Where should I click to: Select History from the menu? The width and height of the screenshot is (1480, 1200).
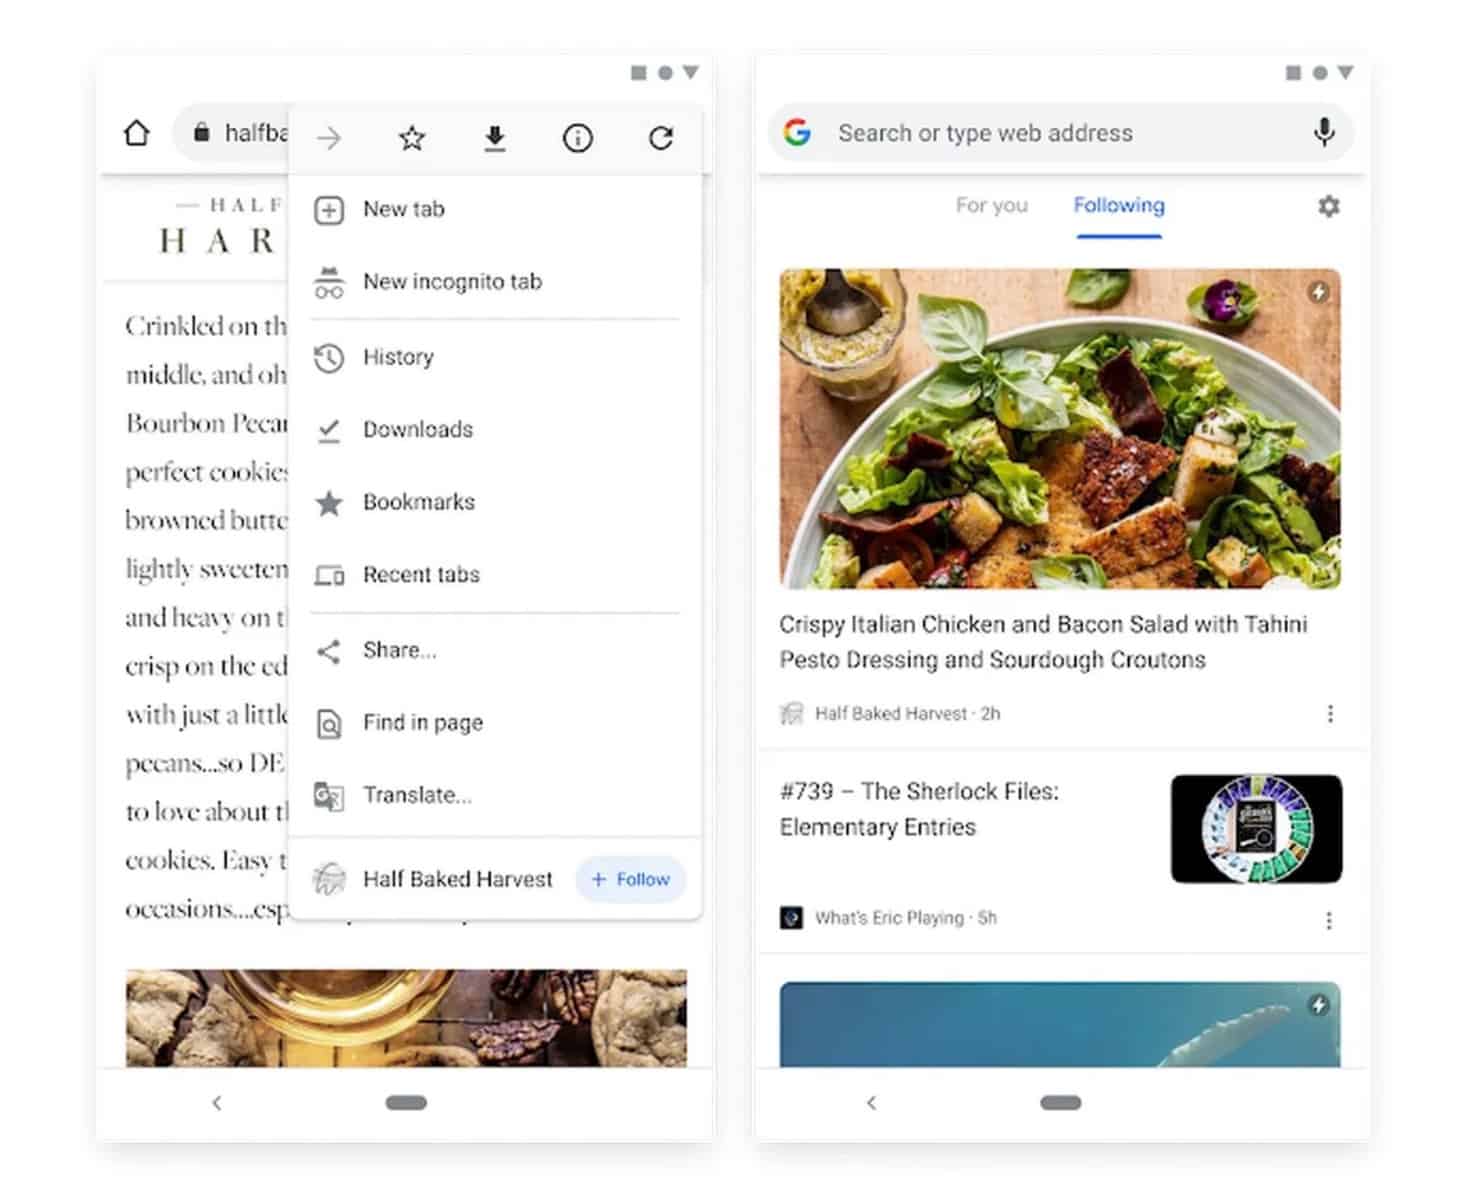click(x=398, y=357)
